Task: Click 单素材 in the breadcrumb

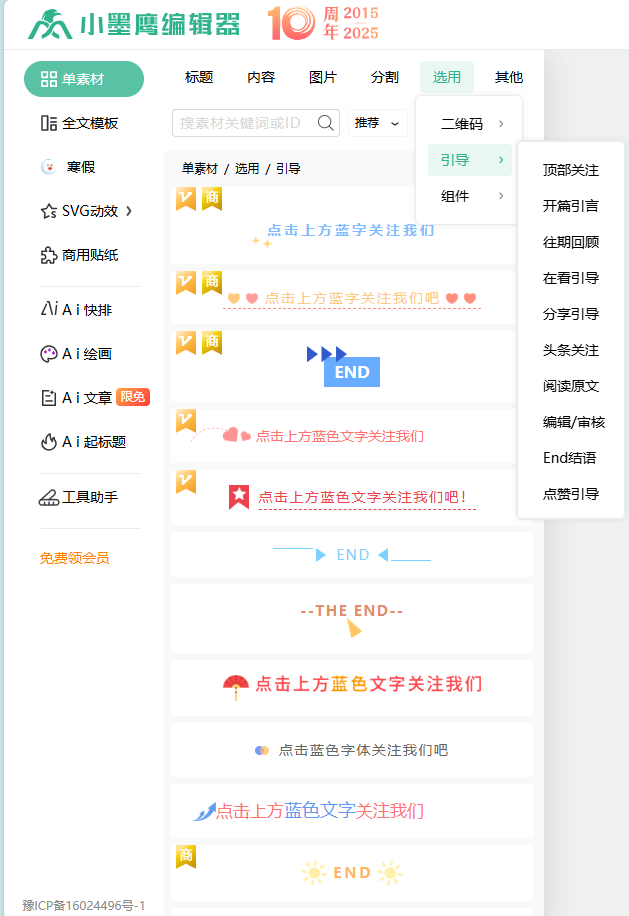Action: (199, 169)
